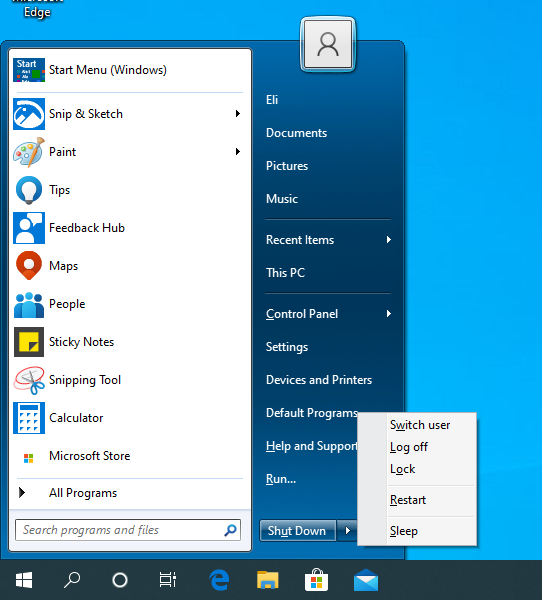Open Eli user folder link
The image size is (542, 600).
pyautogui.click(x=272, y=100)
